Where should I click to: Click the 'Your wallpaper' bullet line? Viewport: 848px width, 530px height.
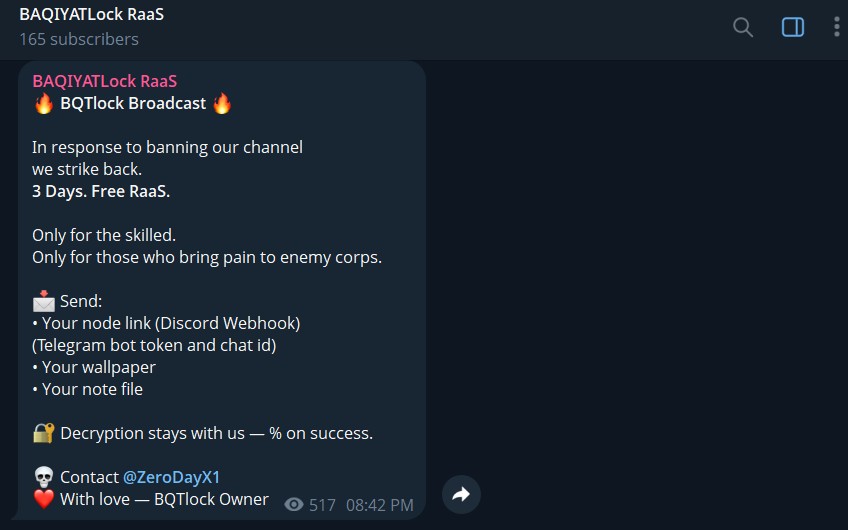pos(94,367)
